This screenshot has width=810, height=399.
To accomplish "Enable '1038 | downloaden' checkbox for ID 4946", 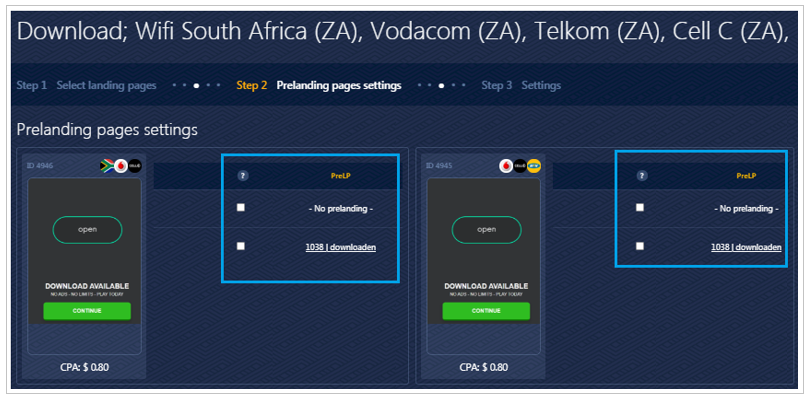I will coord(241,246).
